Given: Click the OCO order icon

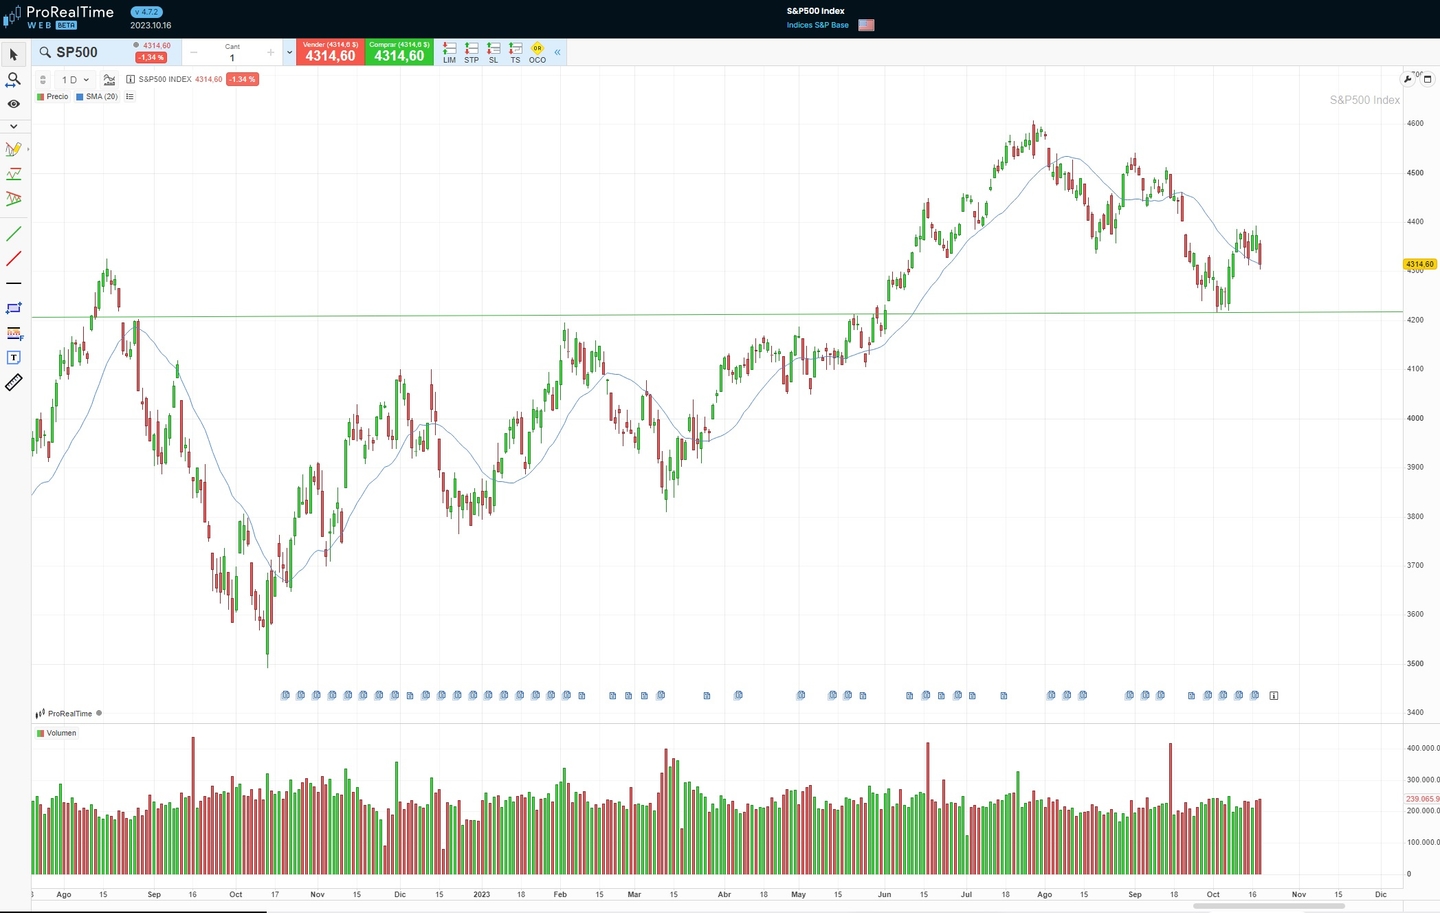Looking at the screenshot, I should 537,52.
